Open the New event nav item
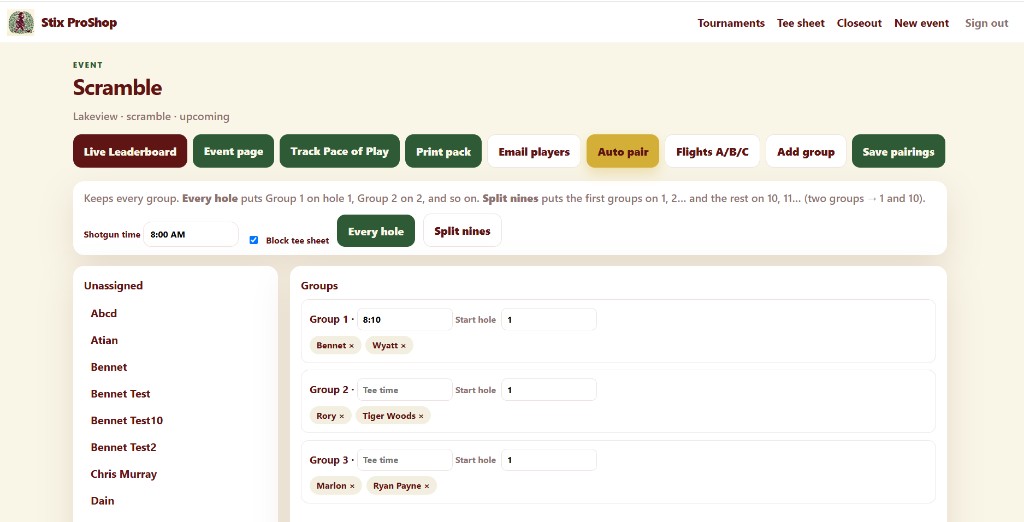This screenshot has width=1024, height=522. 921,23
